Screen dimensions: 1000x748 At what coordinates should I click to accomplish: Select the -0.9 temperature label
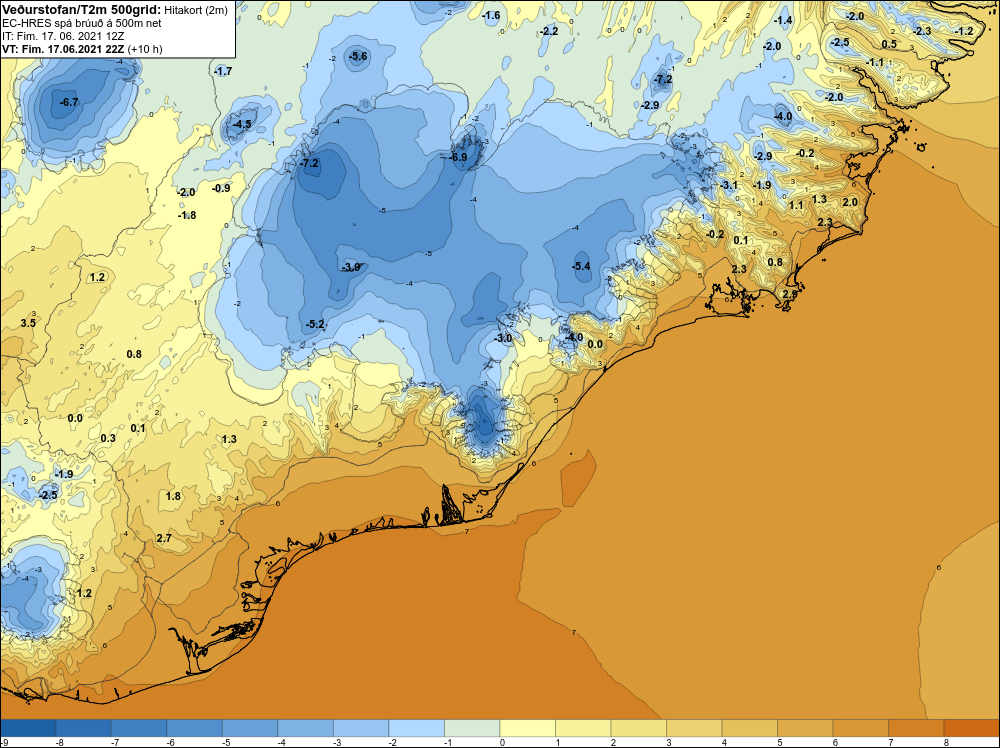pyautogui.click(x=221, y=188)
